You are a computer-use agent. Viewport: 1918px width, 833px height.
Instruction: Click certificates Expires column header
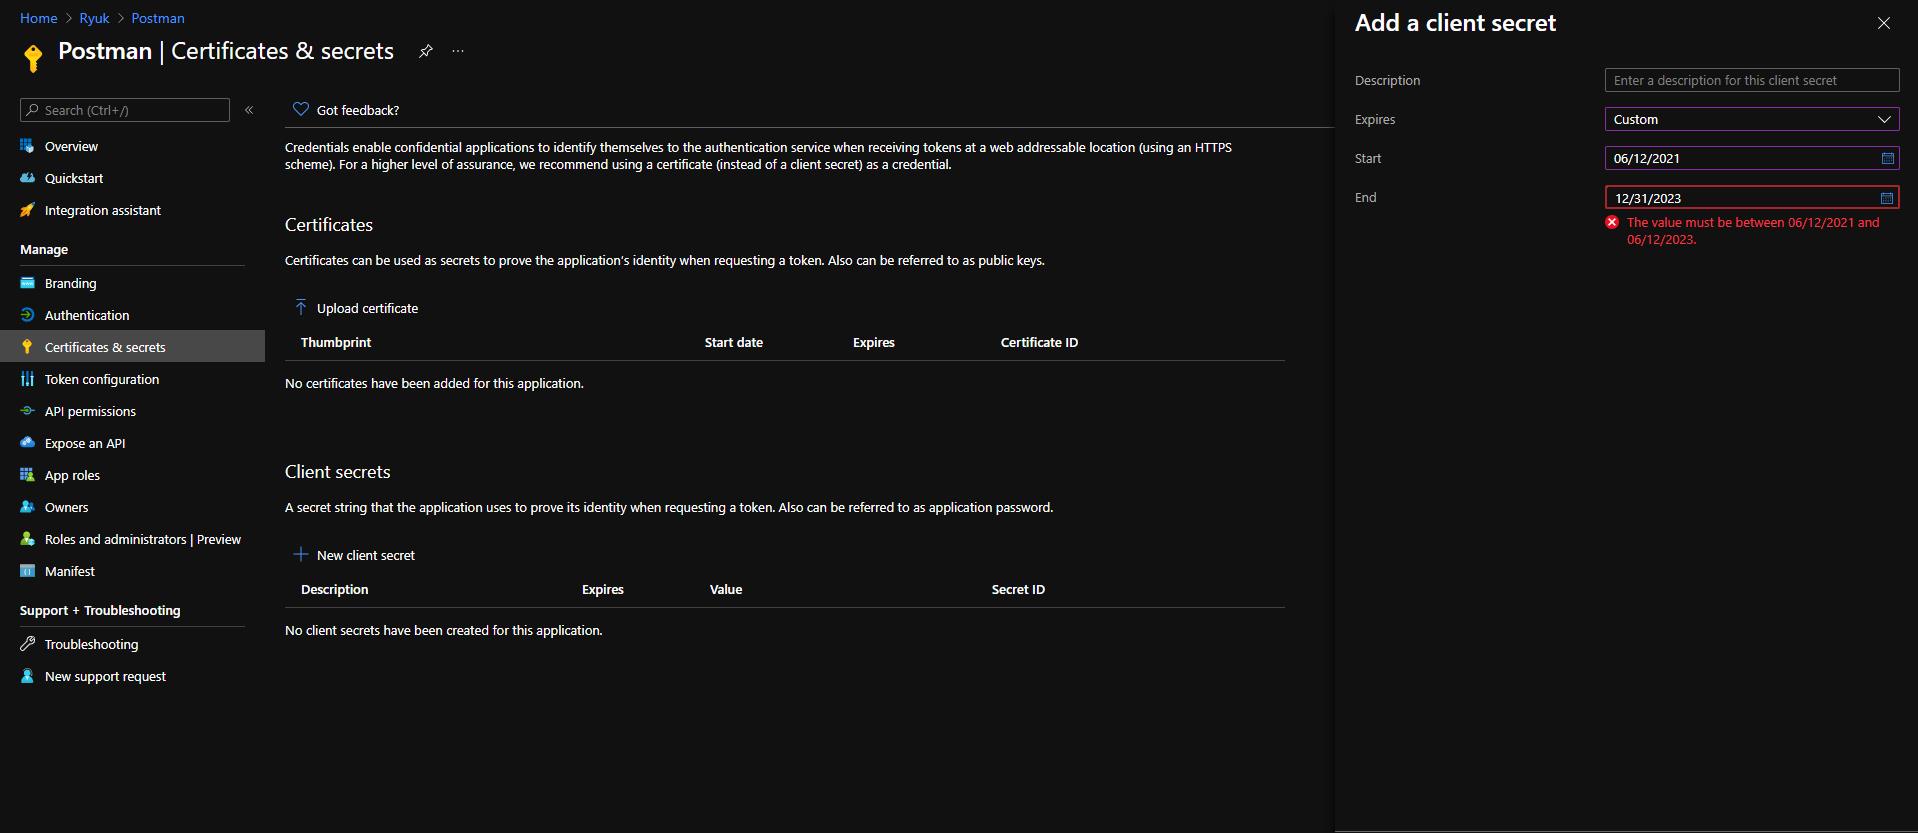(x=874, y=342)
